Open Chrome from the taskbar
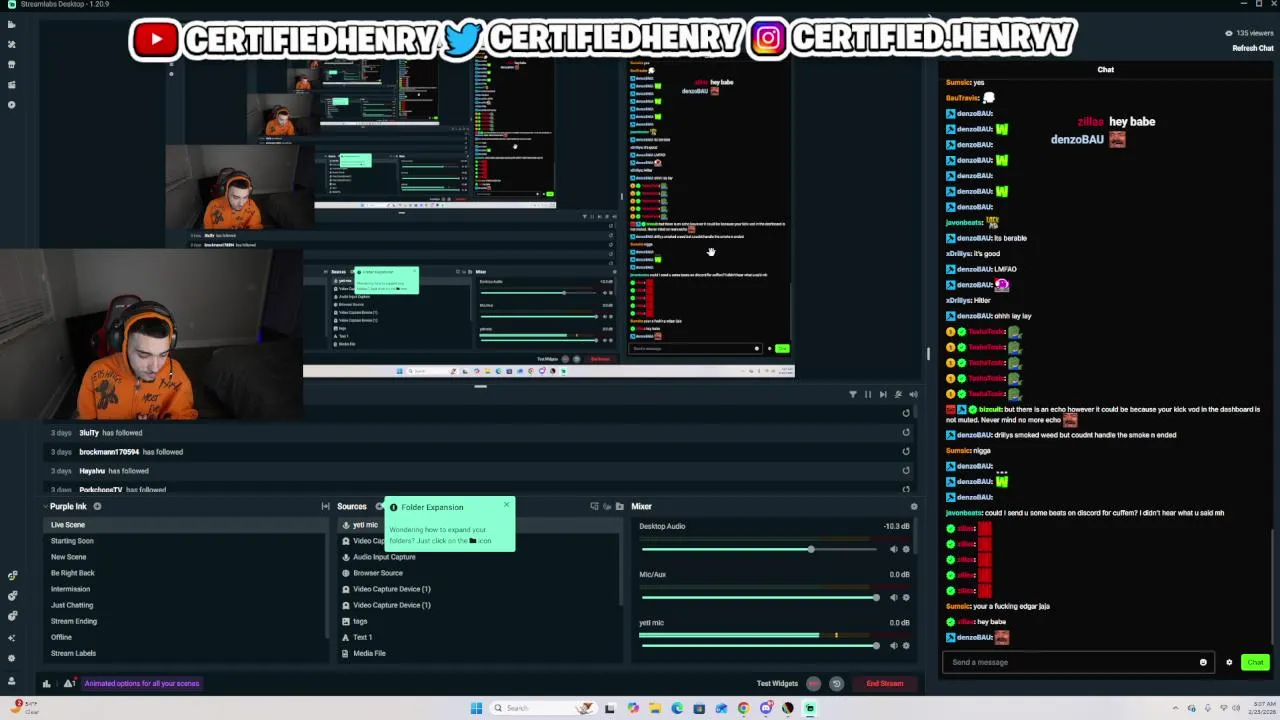Viewport: 1280px width, 720px height. (743, 708)
